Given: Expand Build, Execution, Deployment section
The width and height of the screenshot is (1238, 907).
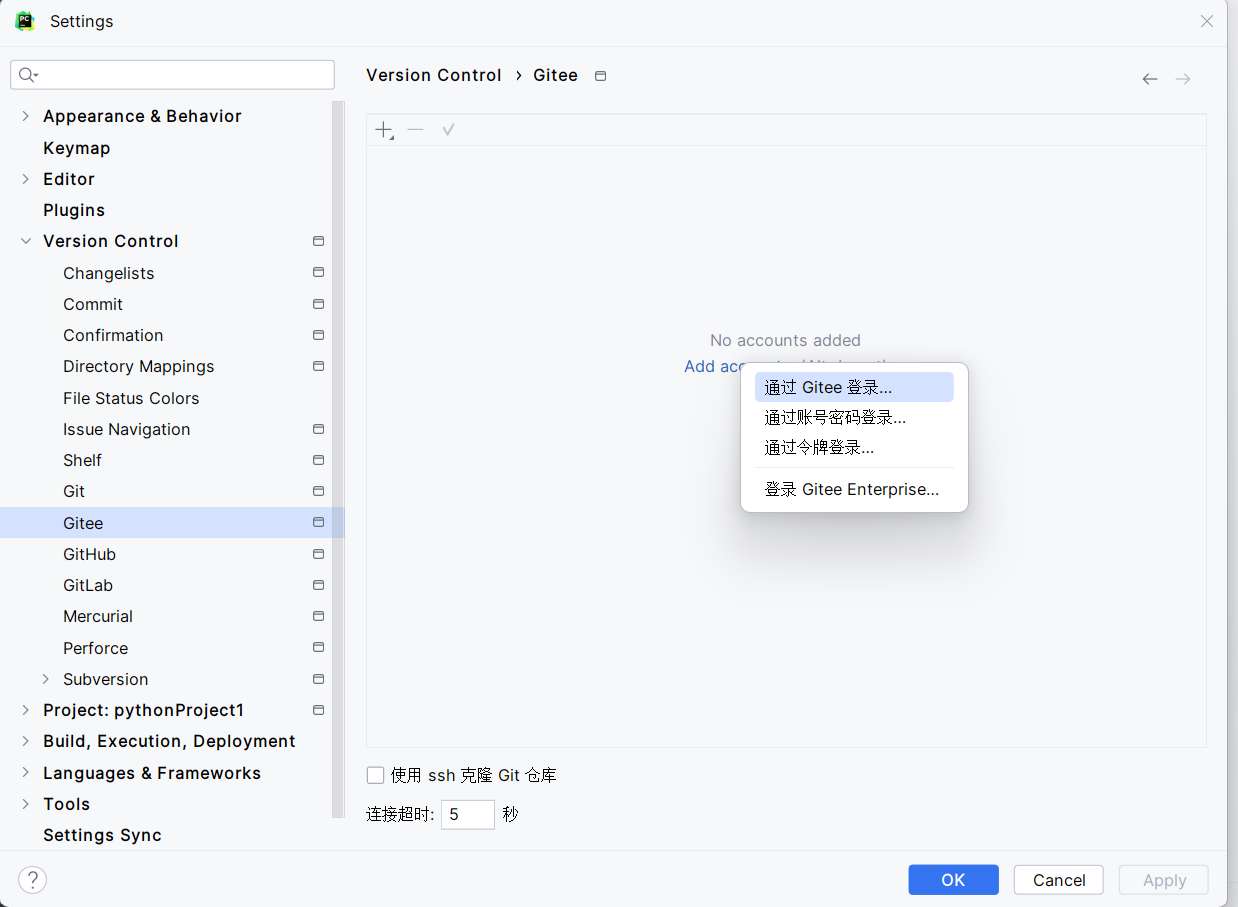Looking at the screenshot, I should coord(25,741).
